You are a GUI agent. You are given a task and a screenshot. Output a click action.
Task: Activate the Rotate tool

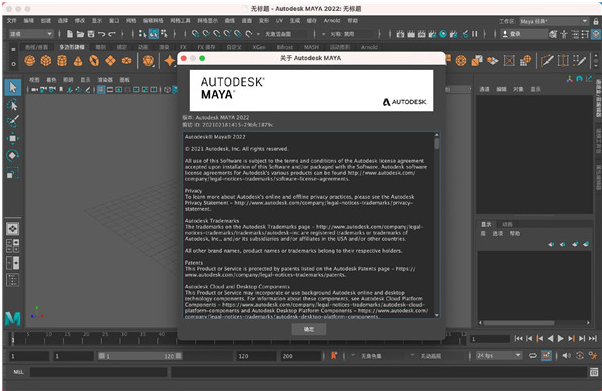(13, 156)
